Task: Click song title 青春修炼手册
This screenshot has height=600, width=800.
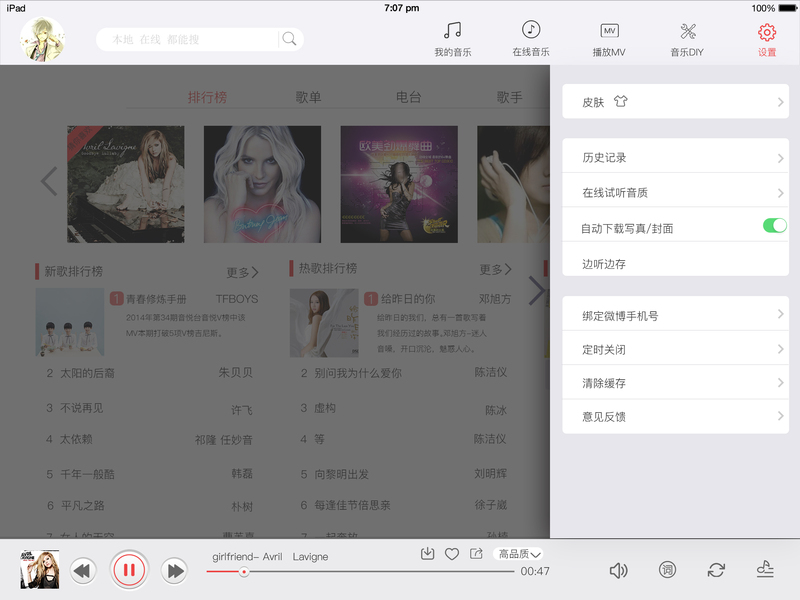Action: tap(156, 299)
